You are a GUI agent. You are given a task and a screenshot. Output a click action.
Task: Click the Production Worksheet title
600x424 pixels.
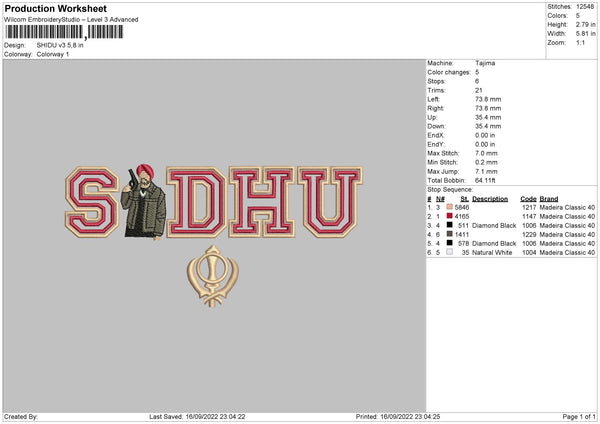pyautogui.click(x=55, y=8)
